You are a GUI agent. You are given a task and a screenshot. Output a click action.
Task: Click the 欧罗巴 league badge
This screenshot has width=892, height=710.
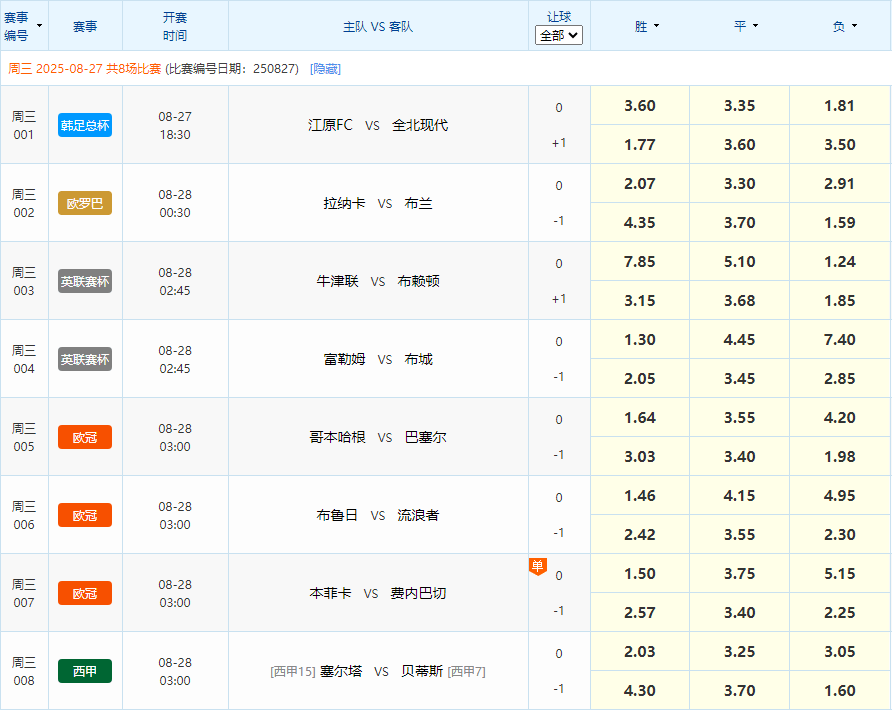tap(85, 203)
